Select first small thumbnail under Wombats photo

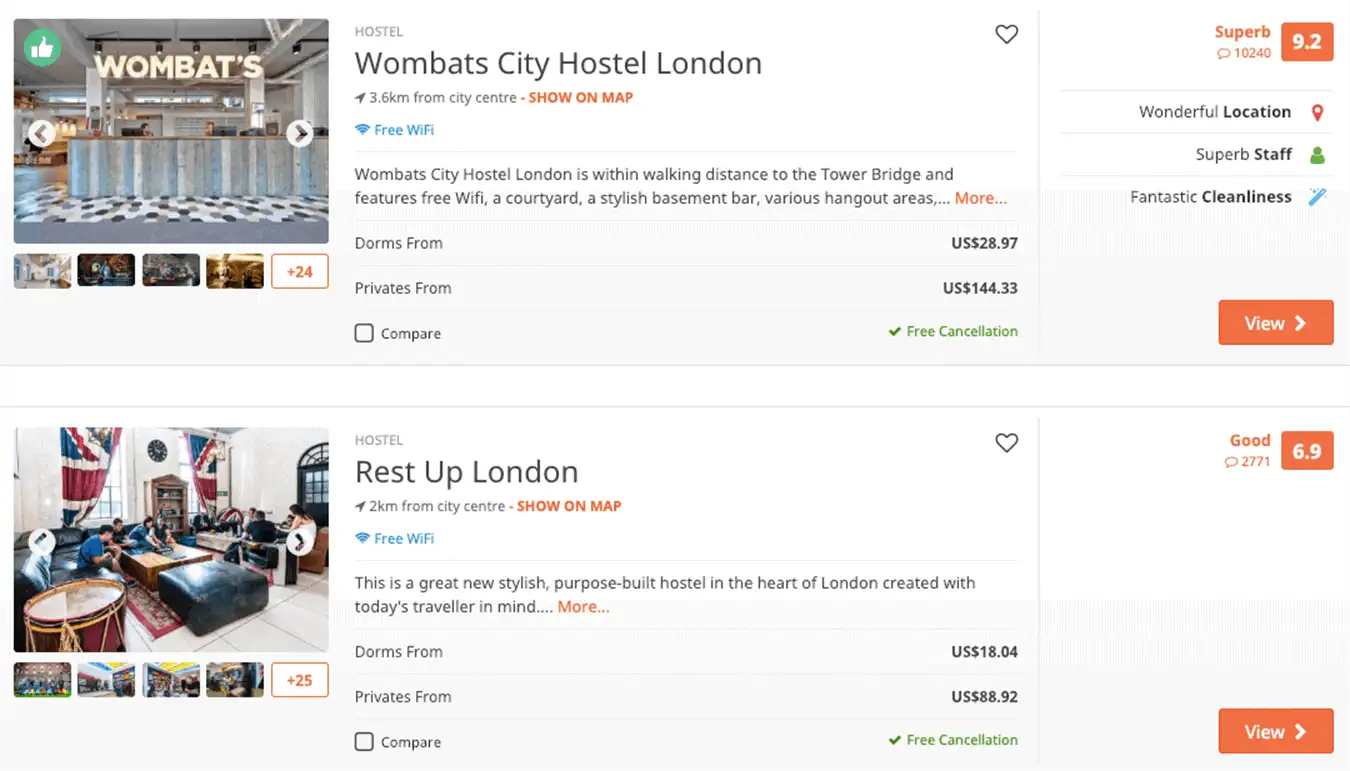[x=43, y=271]
